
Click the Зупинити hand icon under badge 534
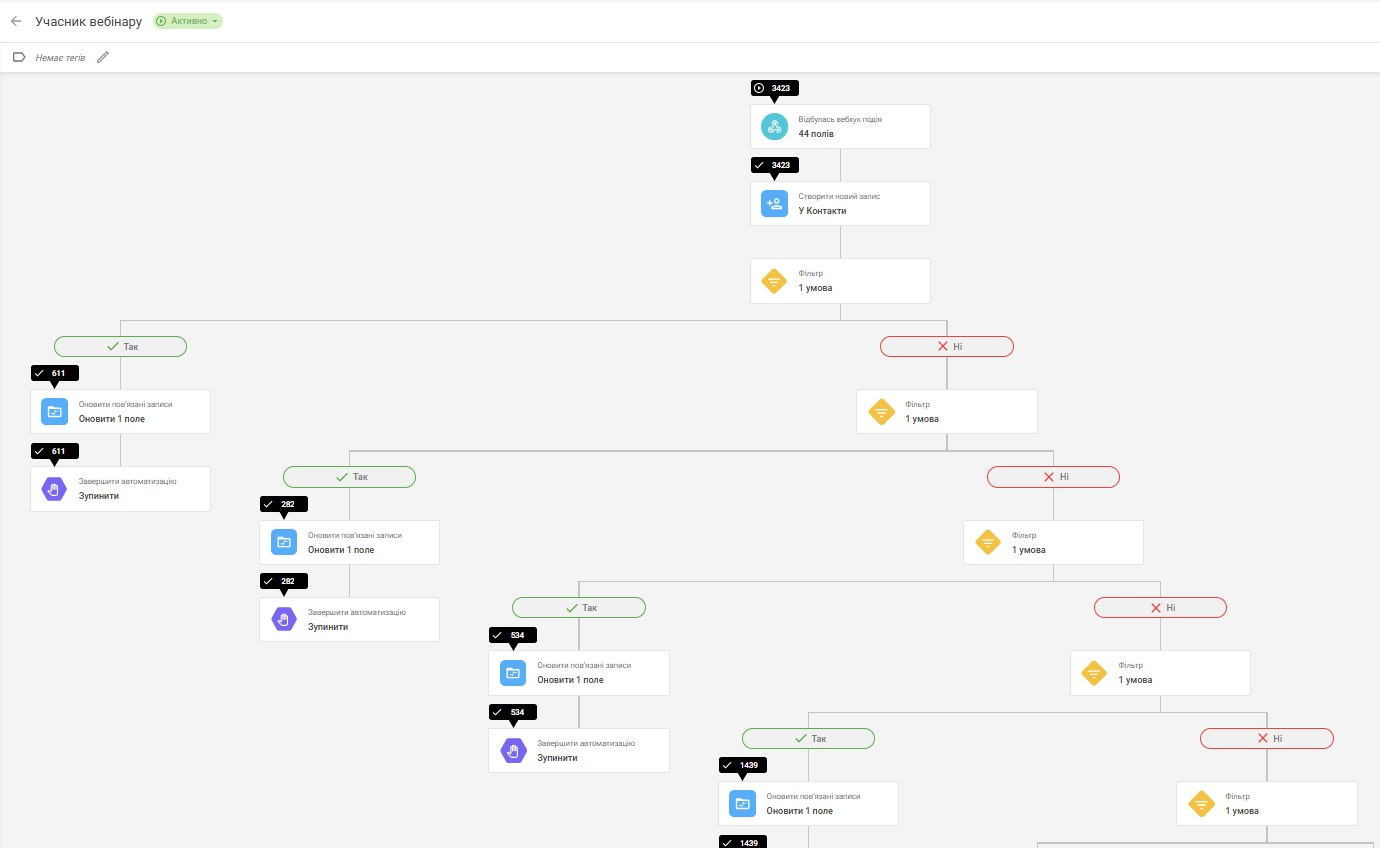pos(512,750)
